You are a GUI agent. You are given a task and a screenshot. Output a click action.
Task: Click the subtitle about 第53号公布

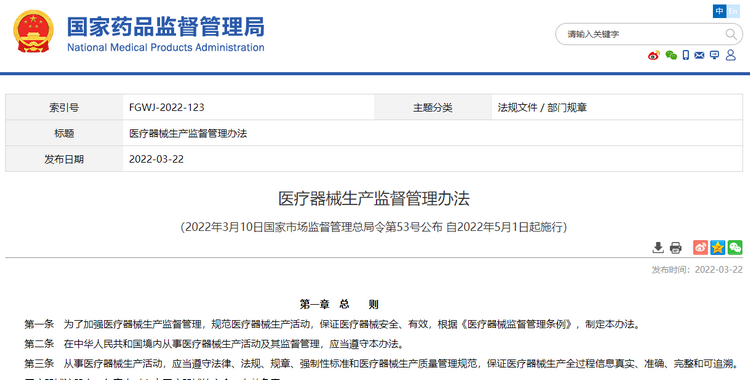click(374, 227)
